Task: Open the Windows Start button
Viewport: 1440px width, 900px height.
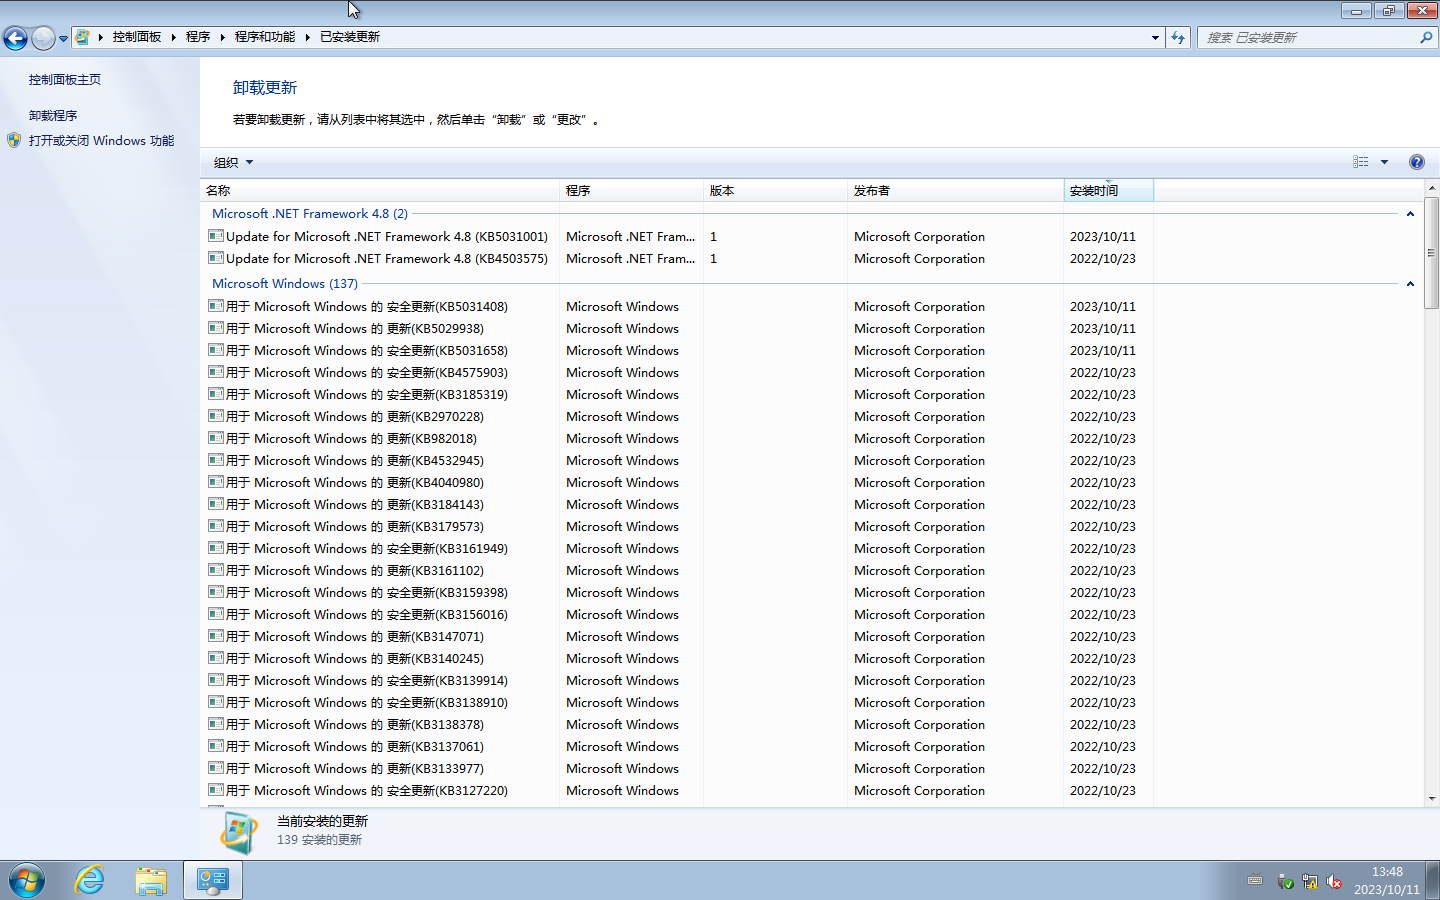Action: click(27, 880)
